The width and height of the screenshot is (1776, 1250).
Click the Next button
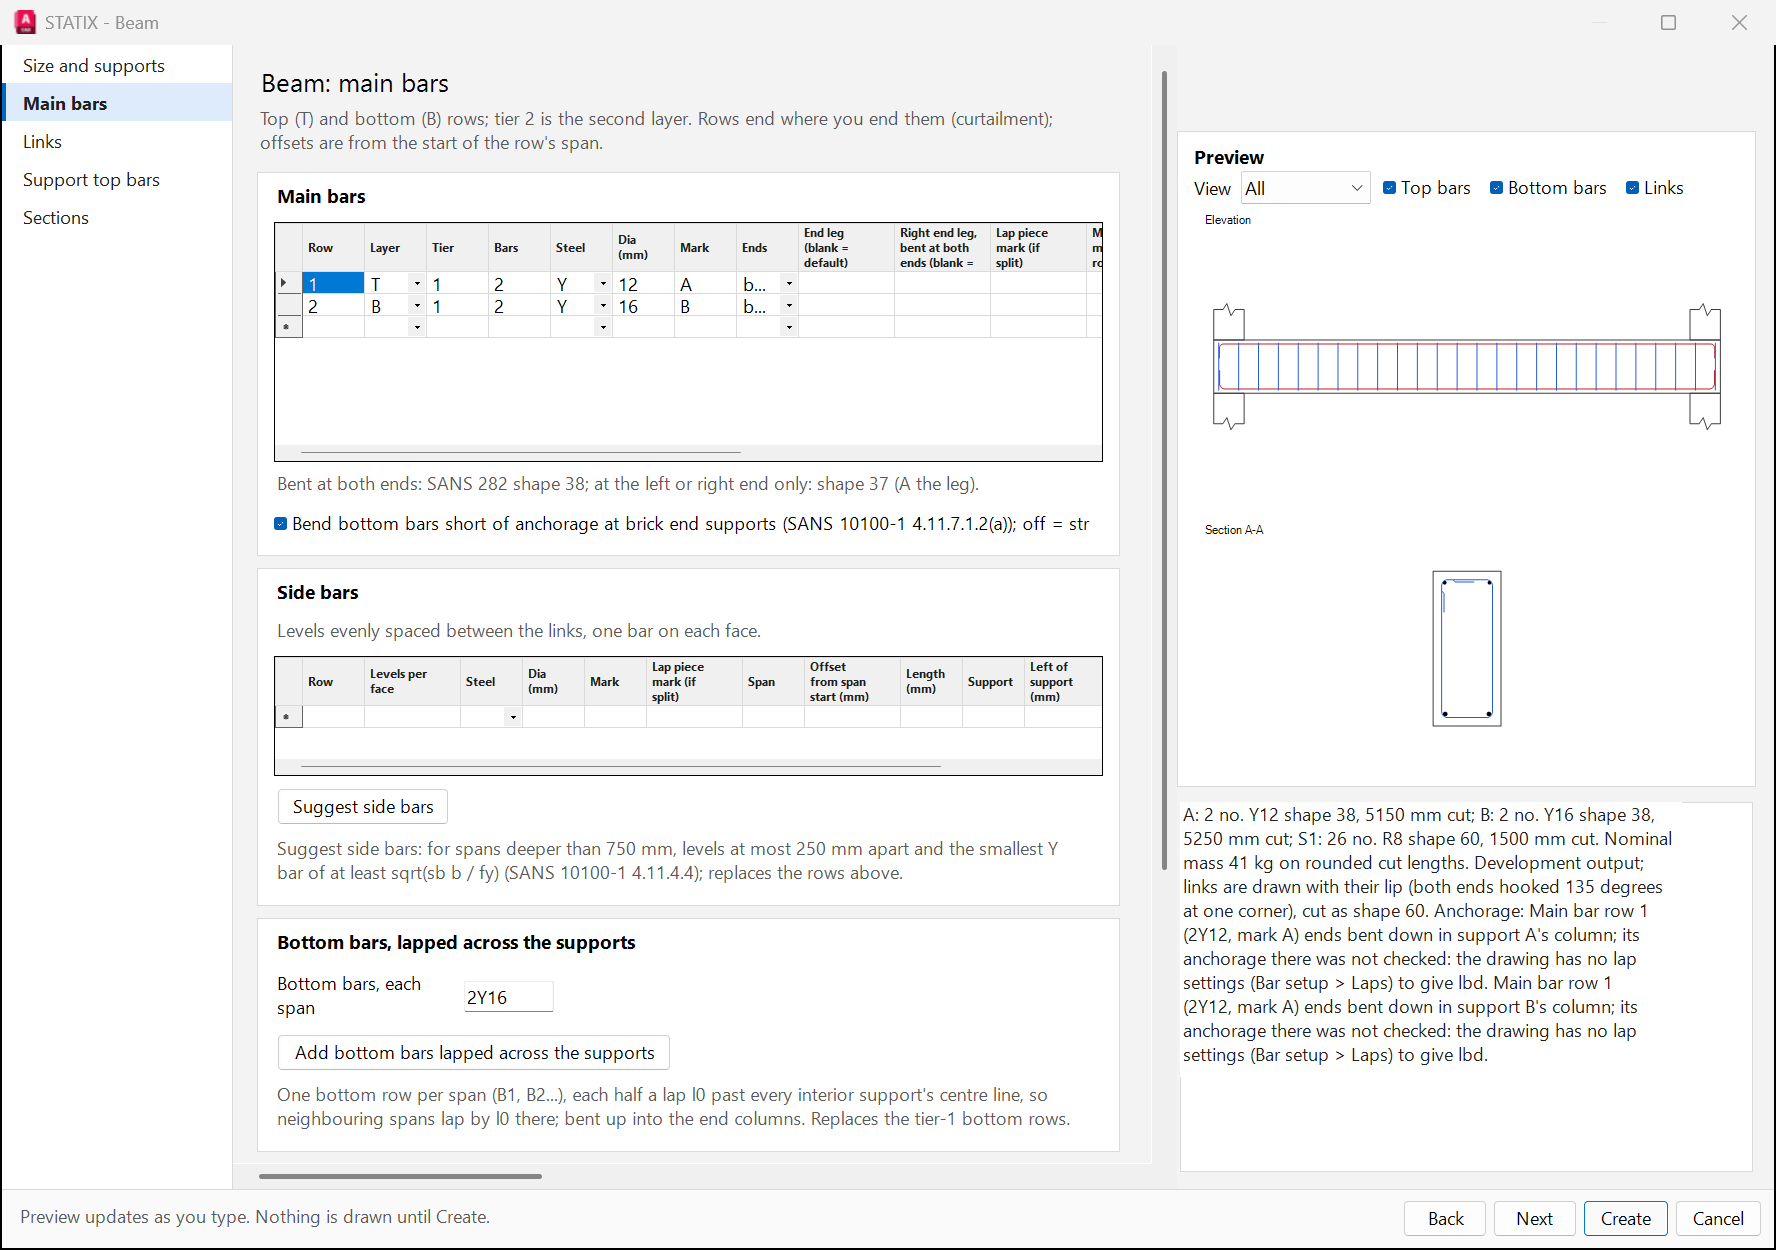1534,1219
